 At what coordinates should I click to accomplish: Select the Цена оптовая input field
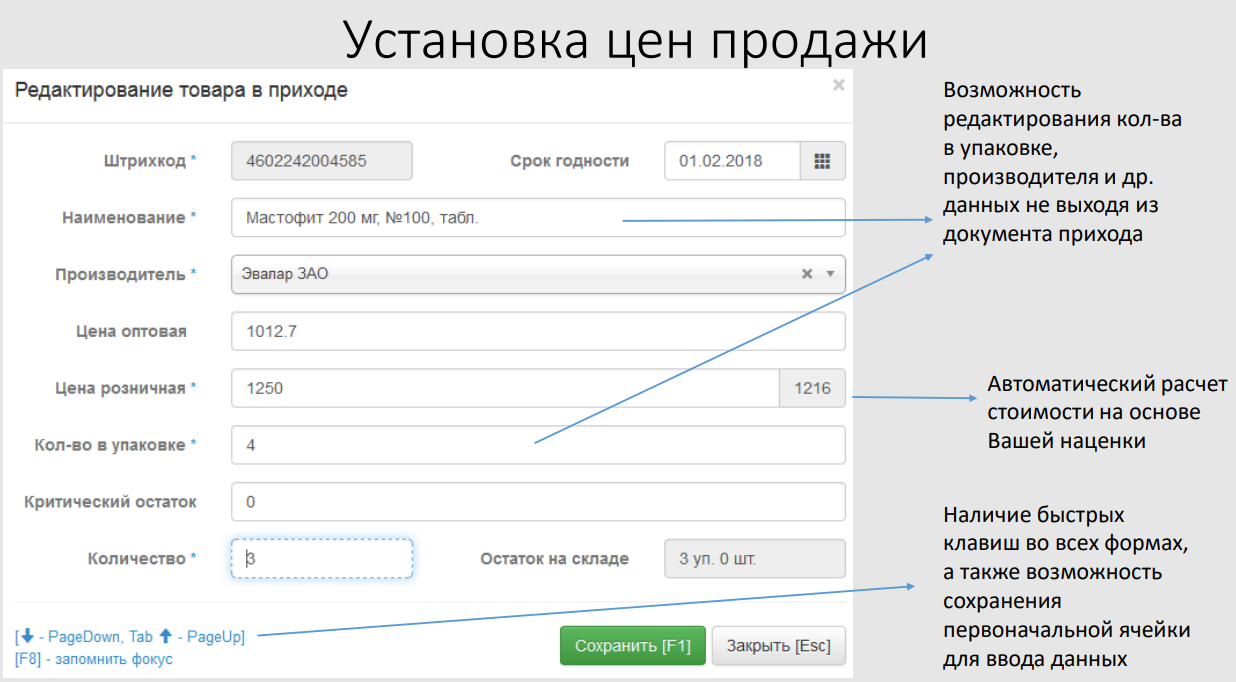coord(537,331)
